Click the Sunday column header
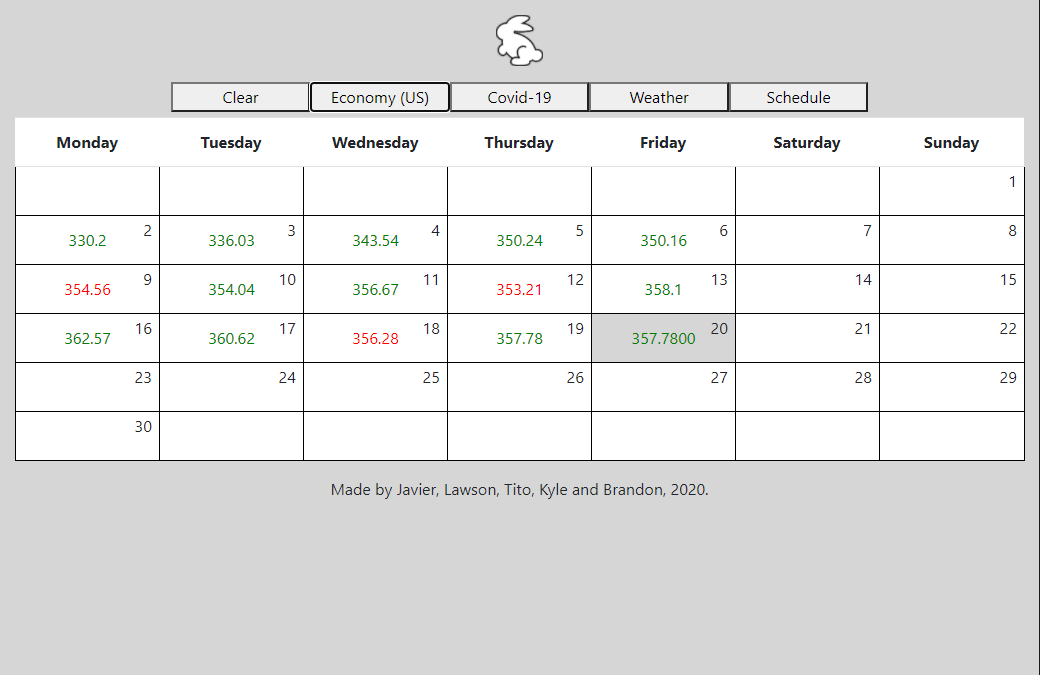 tap(951, 142)
